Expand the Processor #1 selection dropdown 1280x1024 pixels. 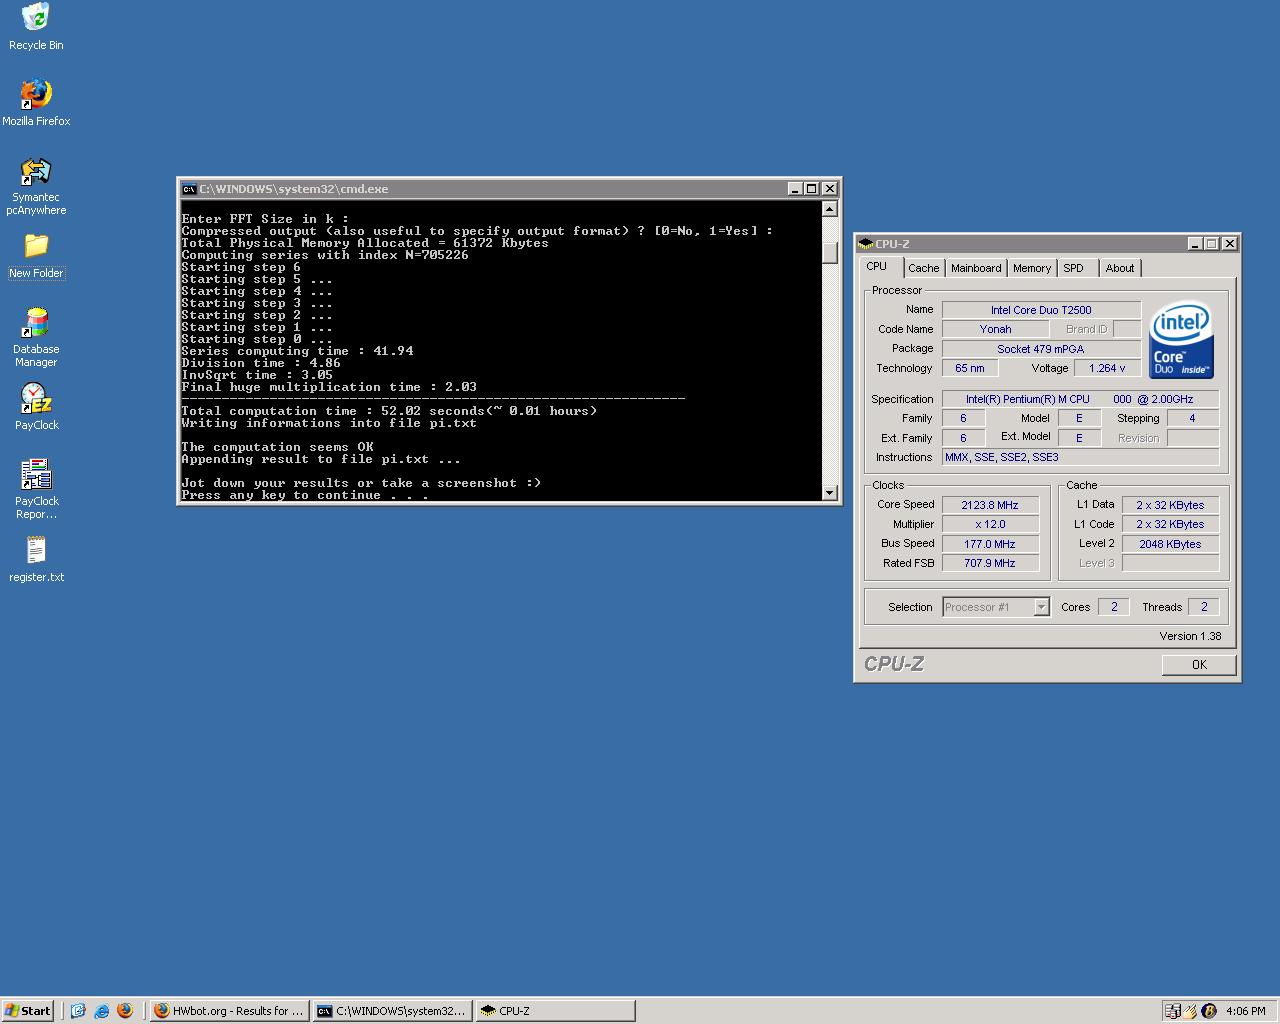[1041, 607]
